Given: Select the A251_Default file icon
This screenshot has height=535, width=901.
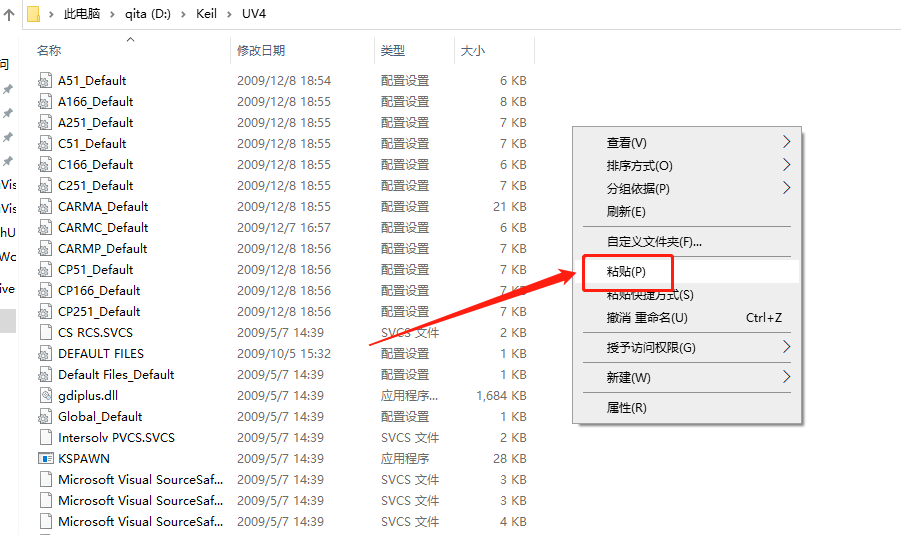Looking at the screenshot, I should (x=45, y=123).
